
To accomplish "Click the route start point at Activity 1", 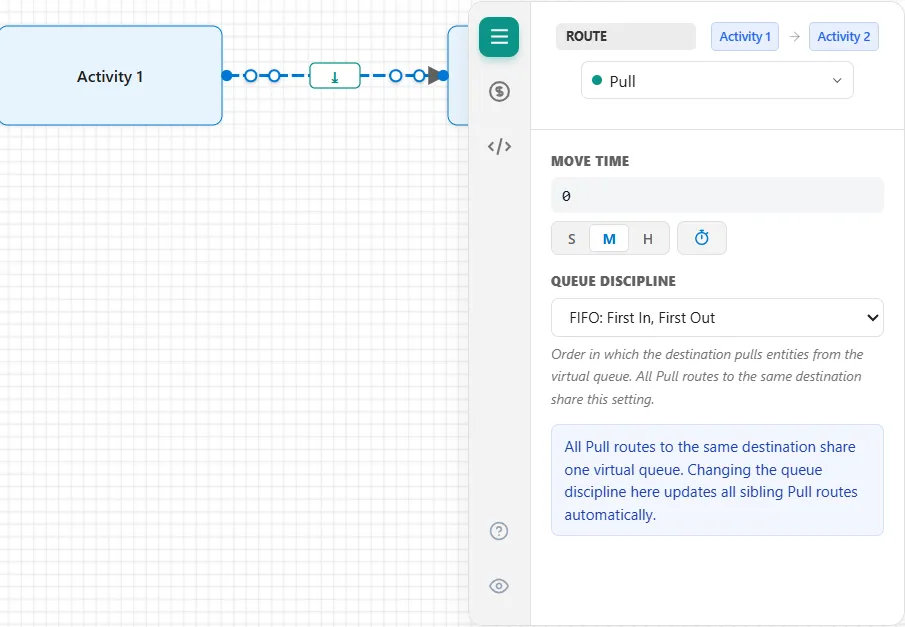I will [227, 76].
